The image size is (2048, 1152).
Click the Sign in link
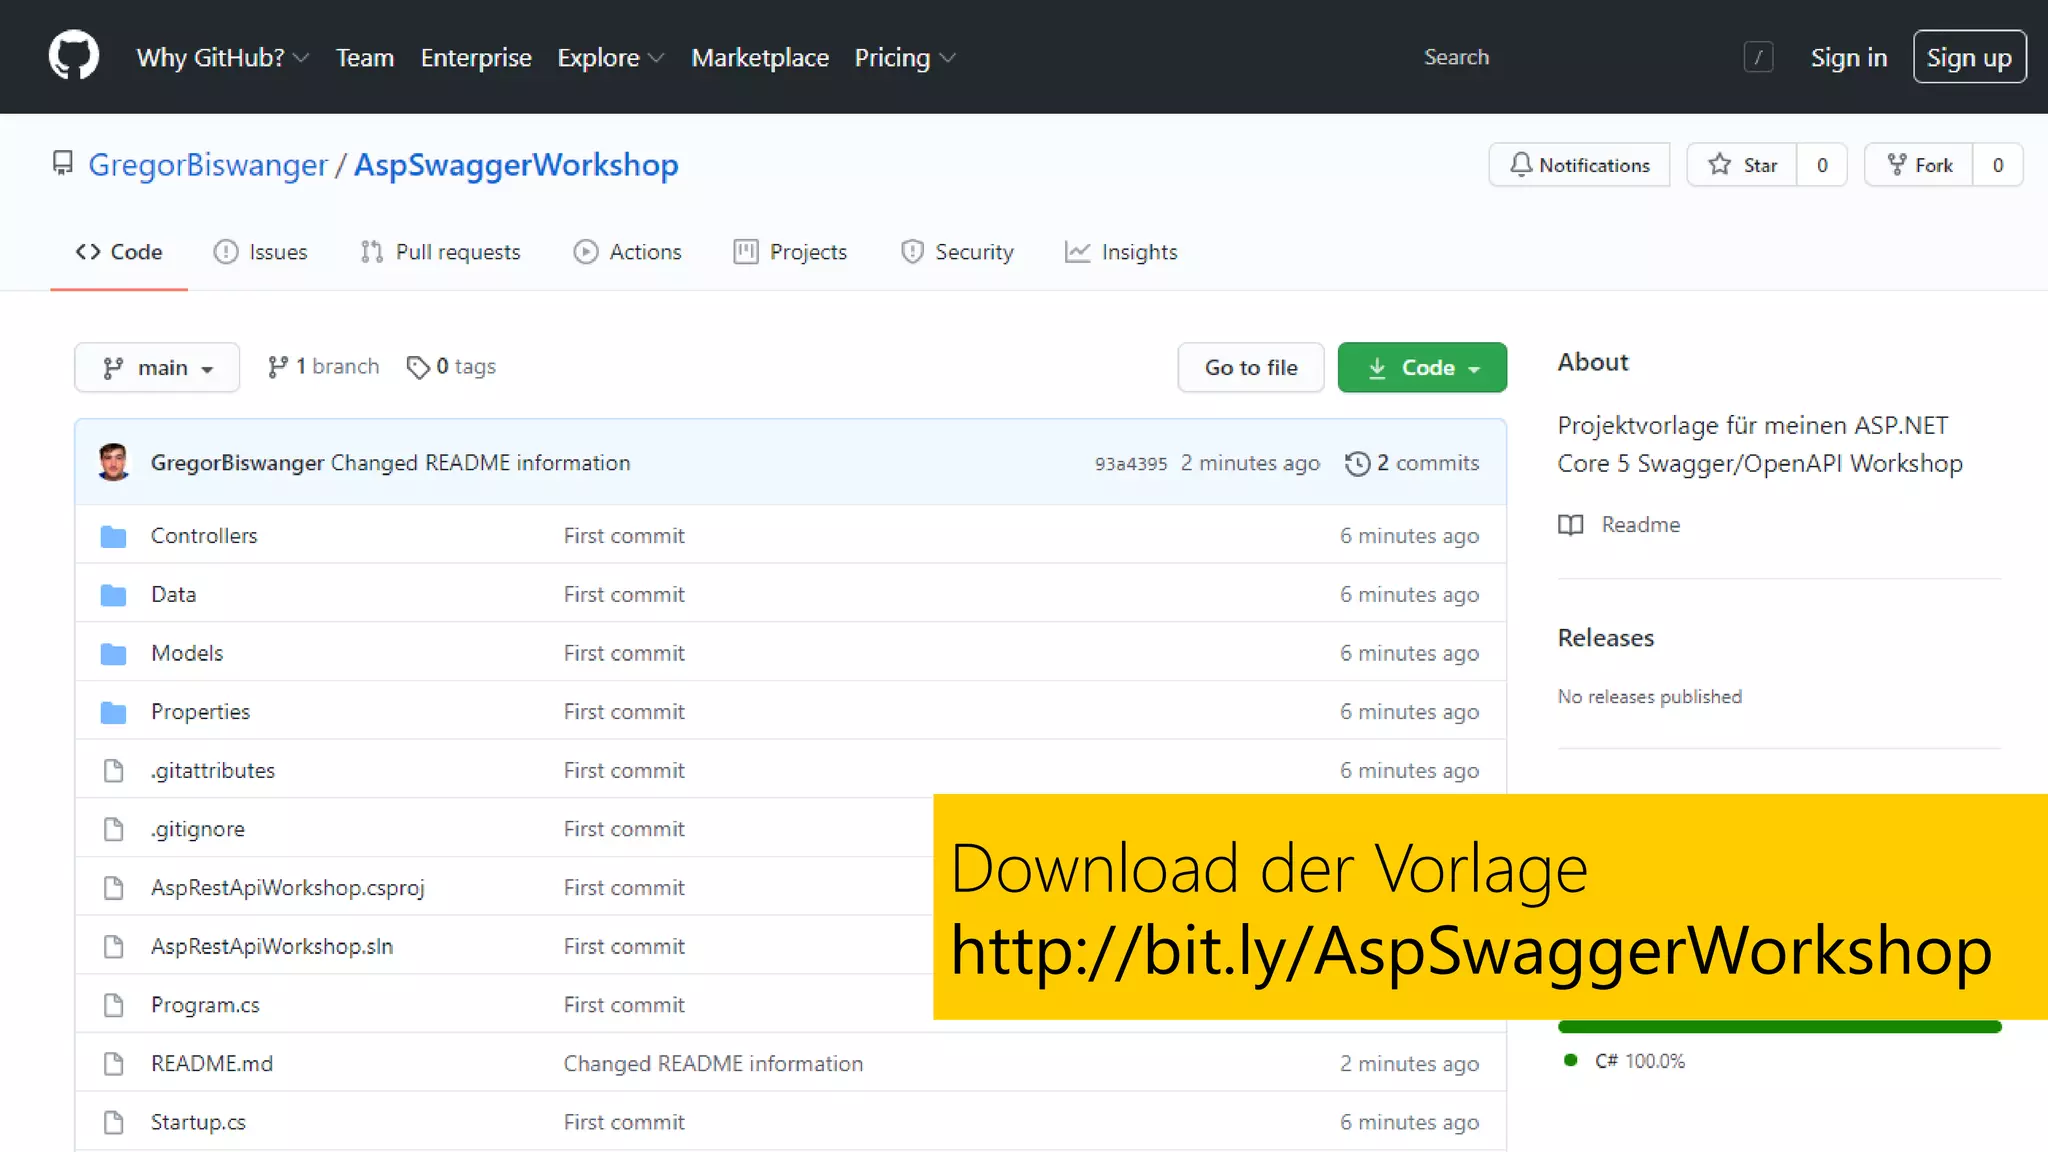point(1849,57)
